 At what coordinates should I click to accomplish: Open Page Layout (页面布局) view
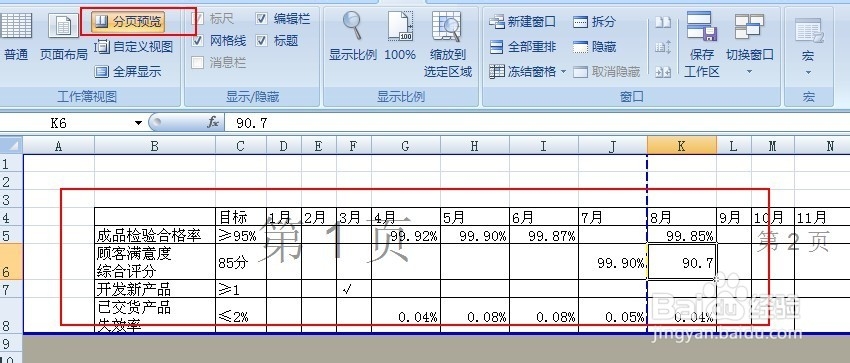tap(63, 37)
